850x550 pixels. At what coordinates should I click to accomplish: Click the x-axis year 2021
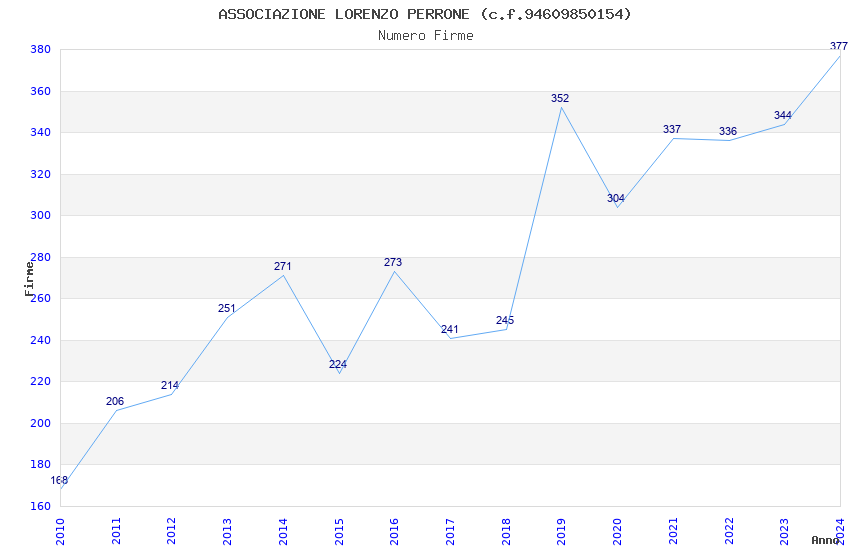click(673, 531)
